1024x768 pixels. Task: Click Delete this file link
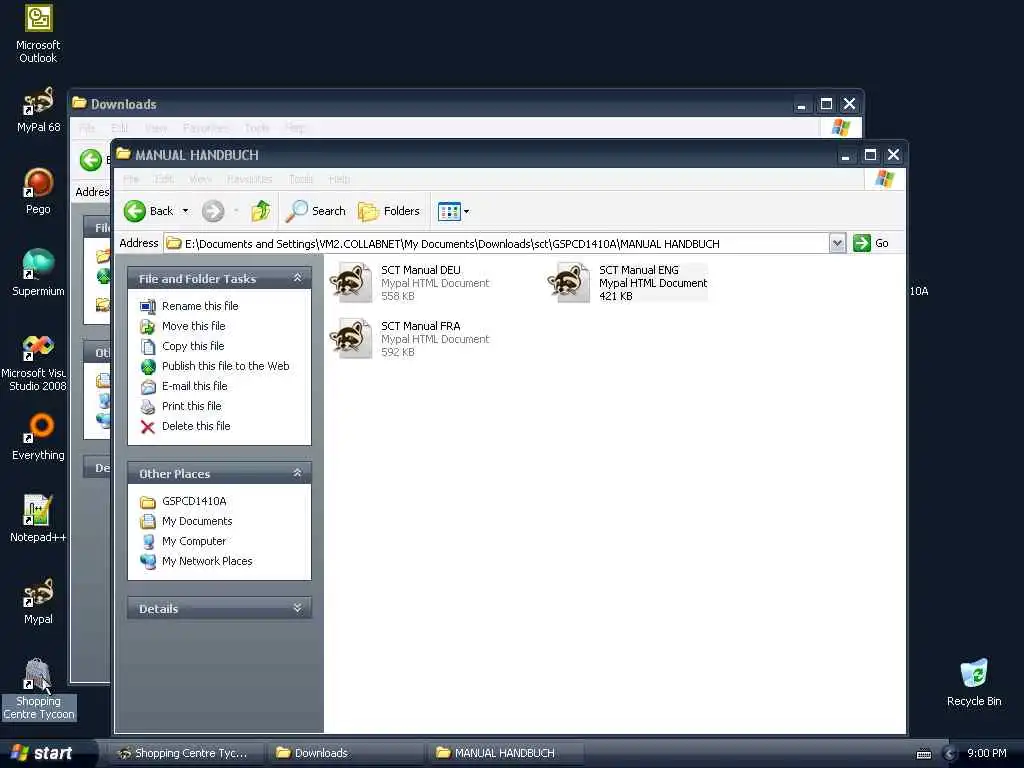196,426
